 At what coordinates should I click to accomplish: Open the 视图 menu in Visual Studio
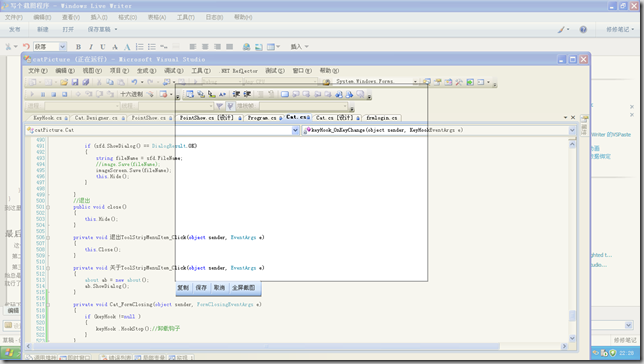92,71
